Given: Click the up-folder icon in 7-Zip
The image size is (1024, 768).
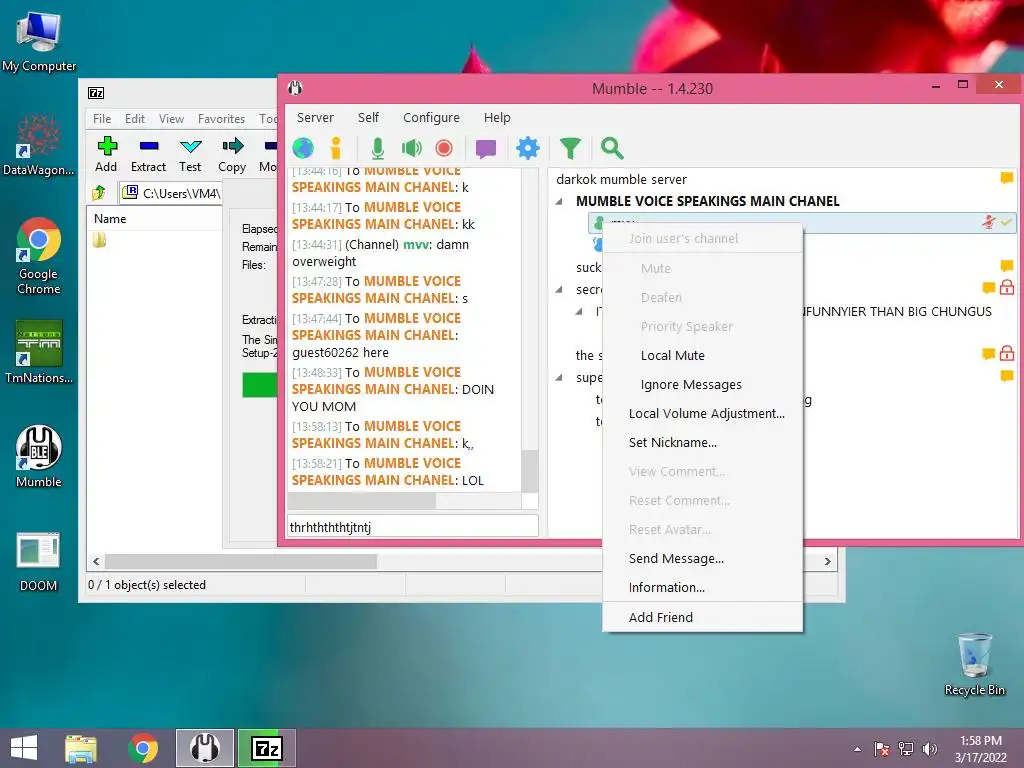Looking at the screenshot, I should (99, 193).
